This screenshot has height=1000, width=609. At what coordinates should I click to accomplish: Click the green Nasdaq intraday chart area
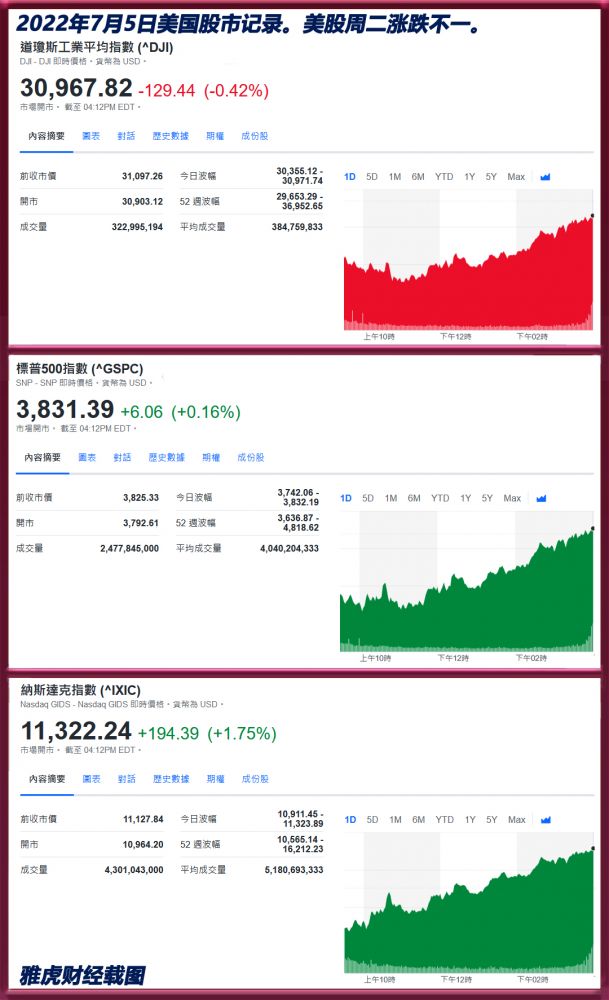tap(468, 920)
